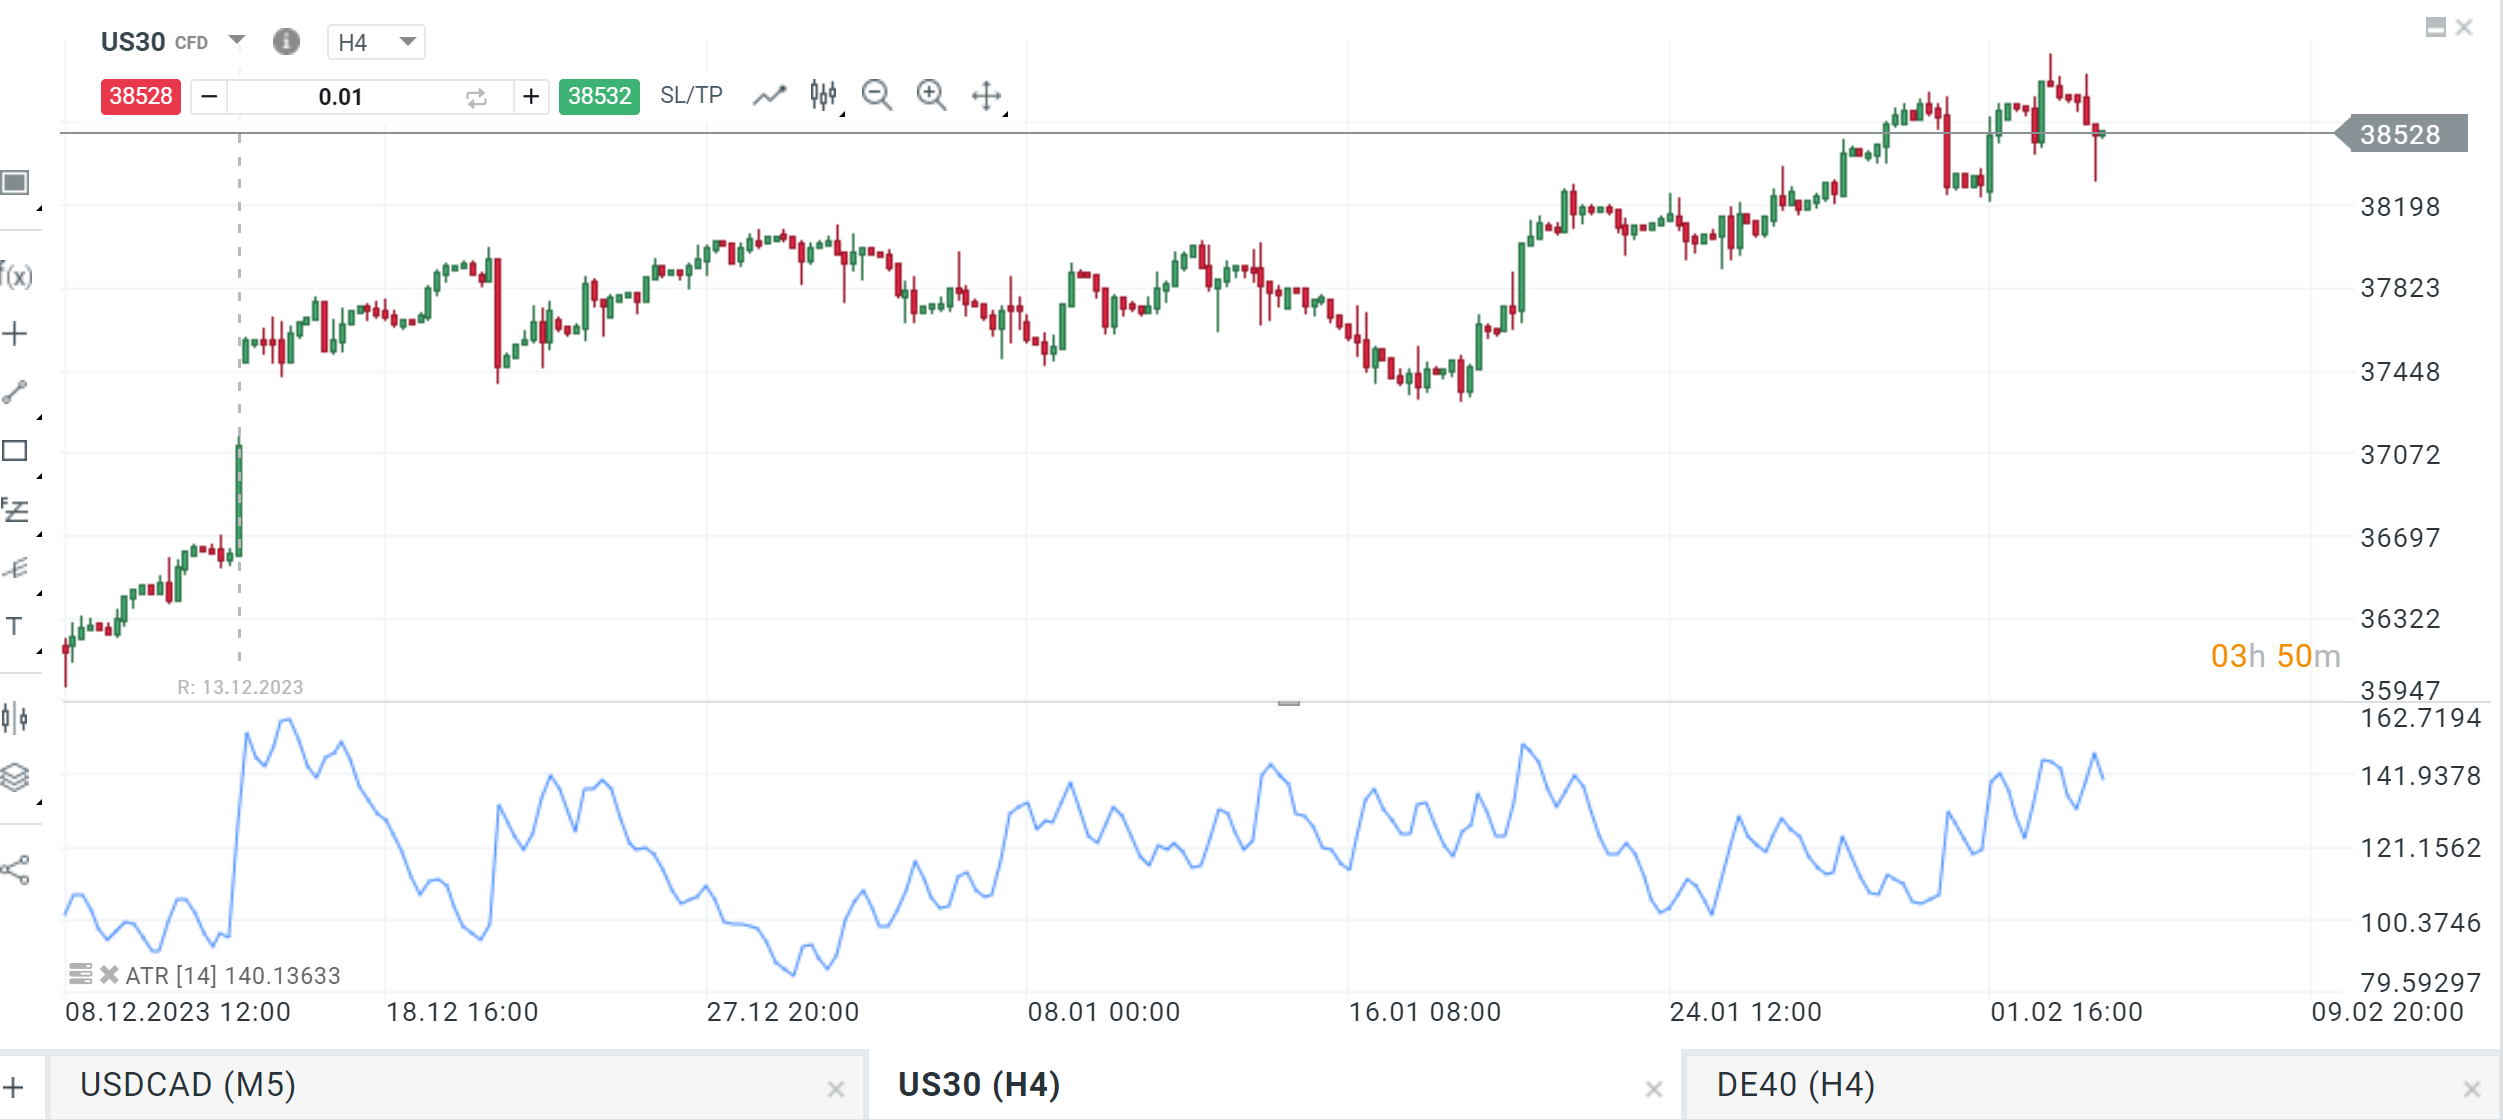
Task: Minimize the chart panel
Action: coord(2436,28)
